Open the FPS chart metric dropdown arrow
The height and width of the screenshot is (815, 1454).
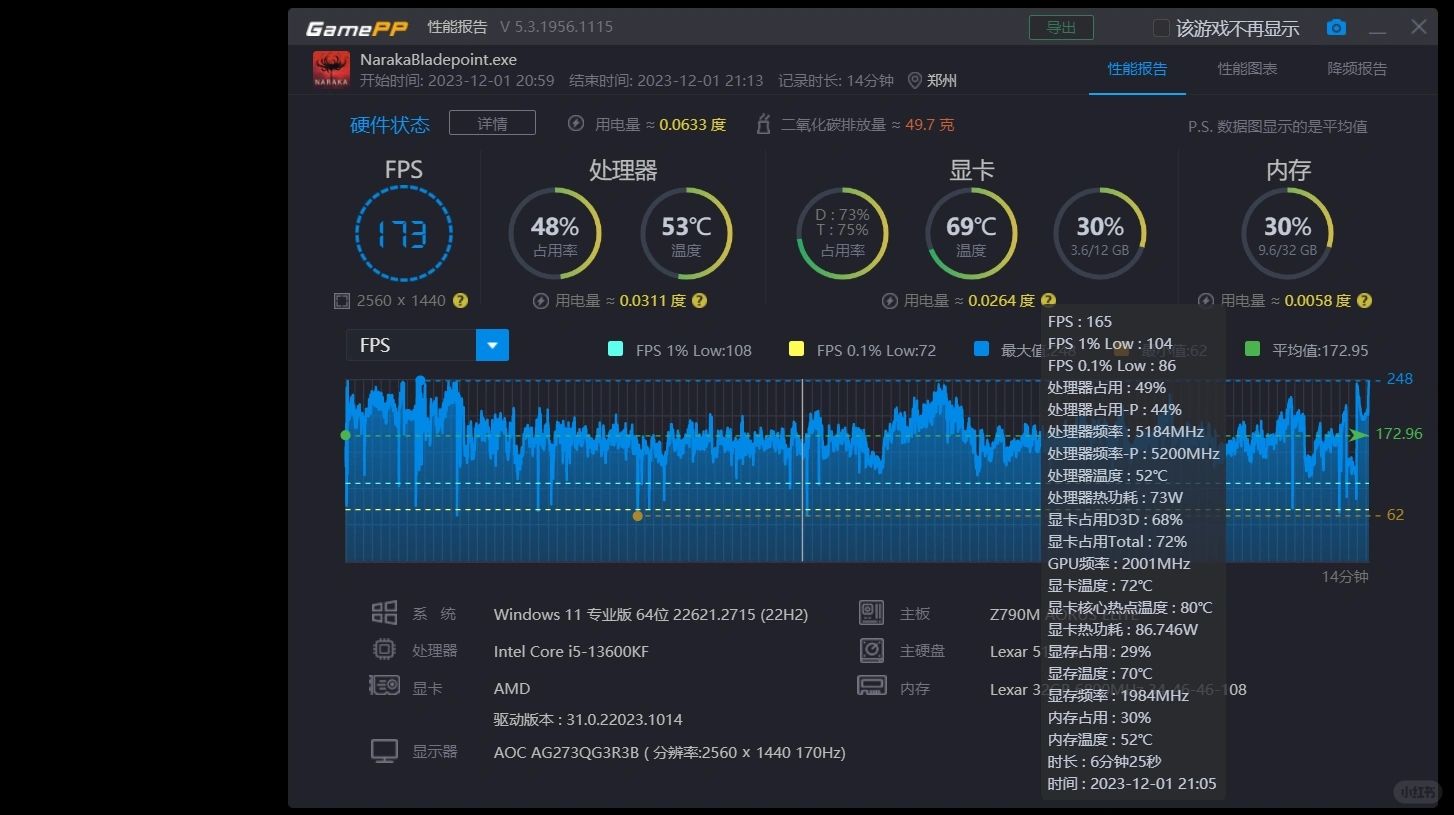pyautogui.click(x=492, y=345)
